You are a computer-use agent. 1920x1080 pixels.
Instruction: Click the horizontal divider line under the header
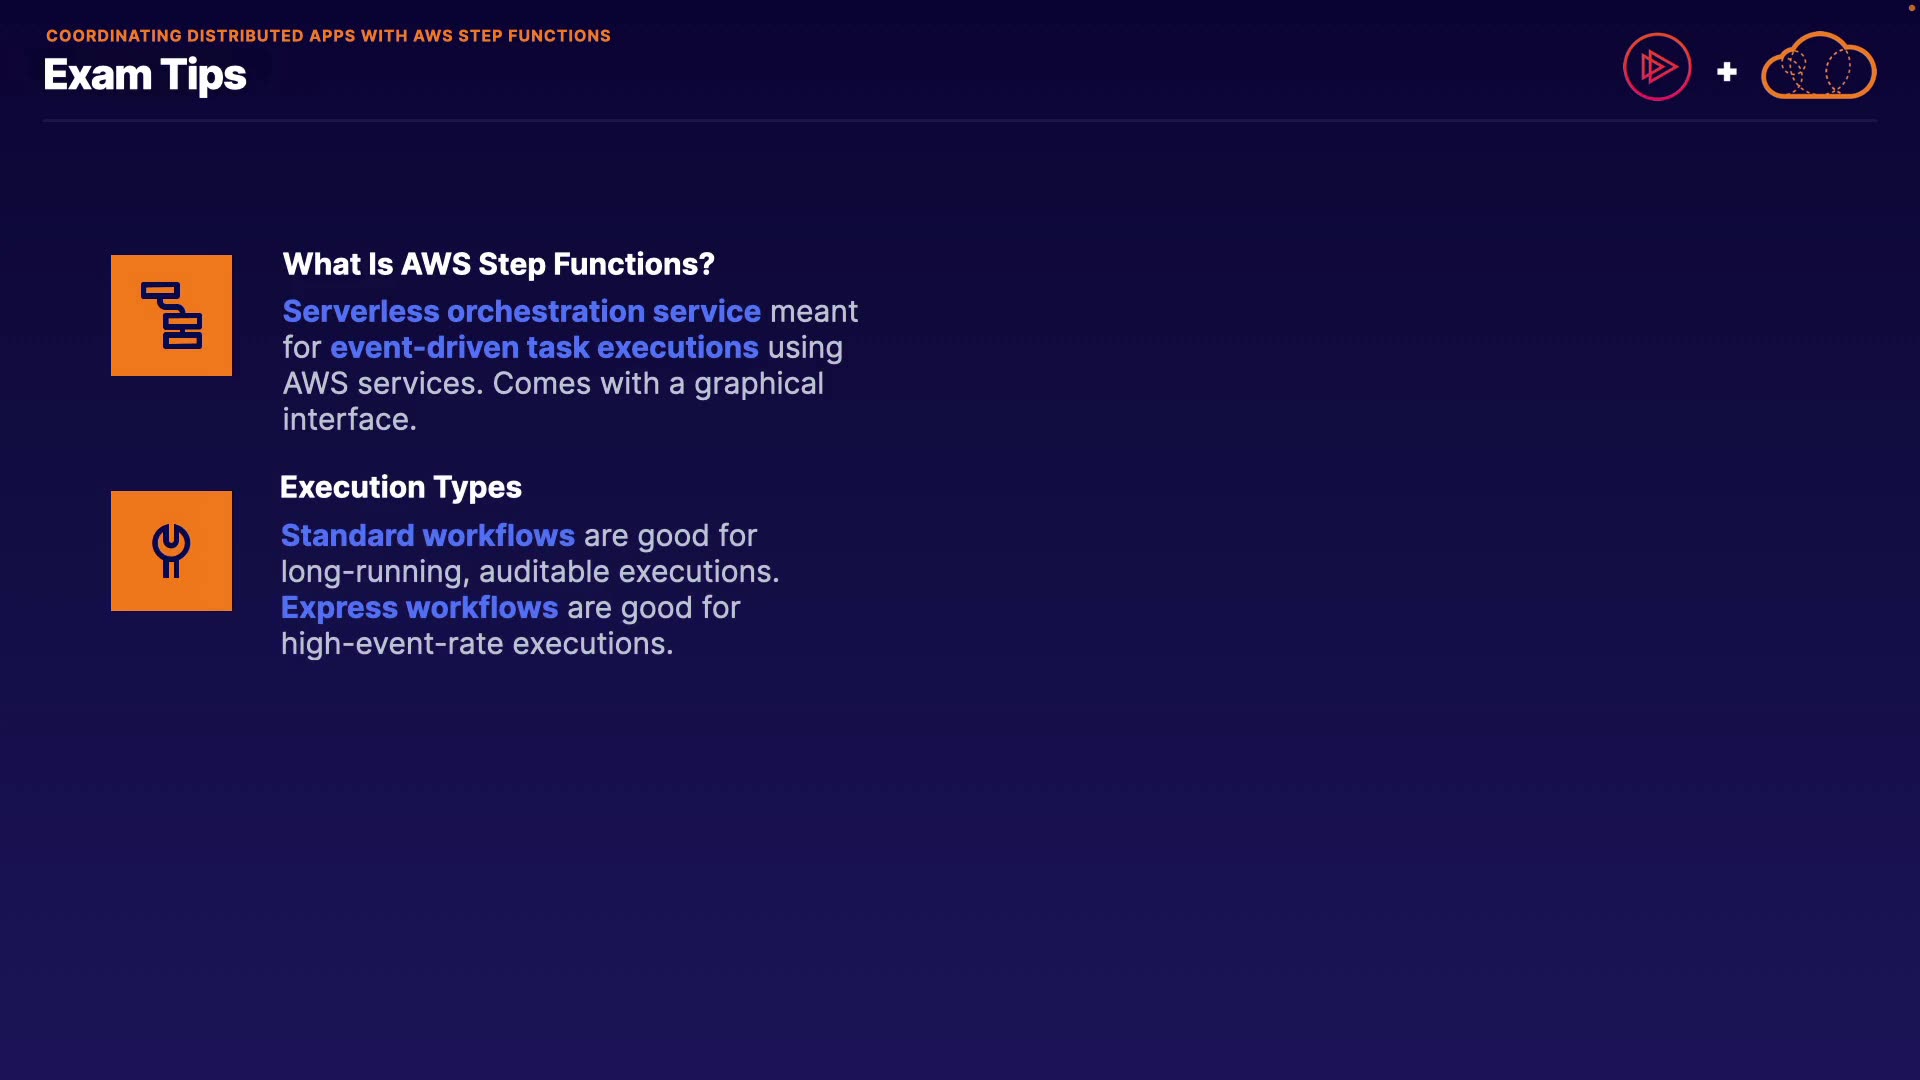(960, 121)
